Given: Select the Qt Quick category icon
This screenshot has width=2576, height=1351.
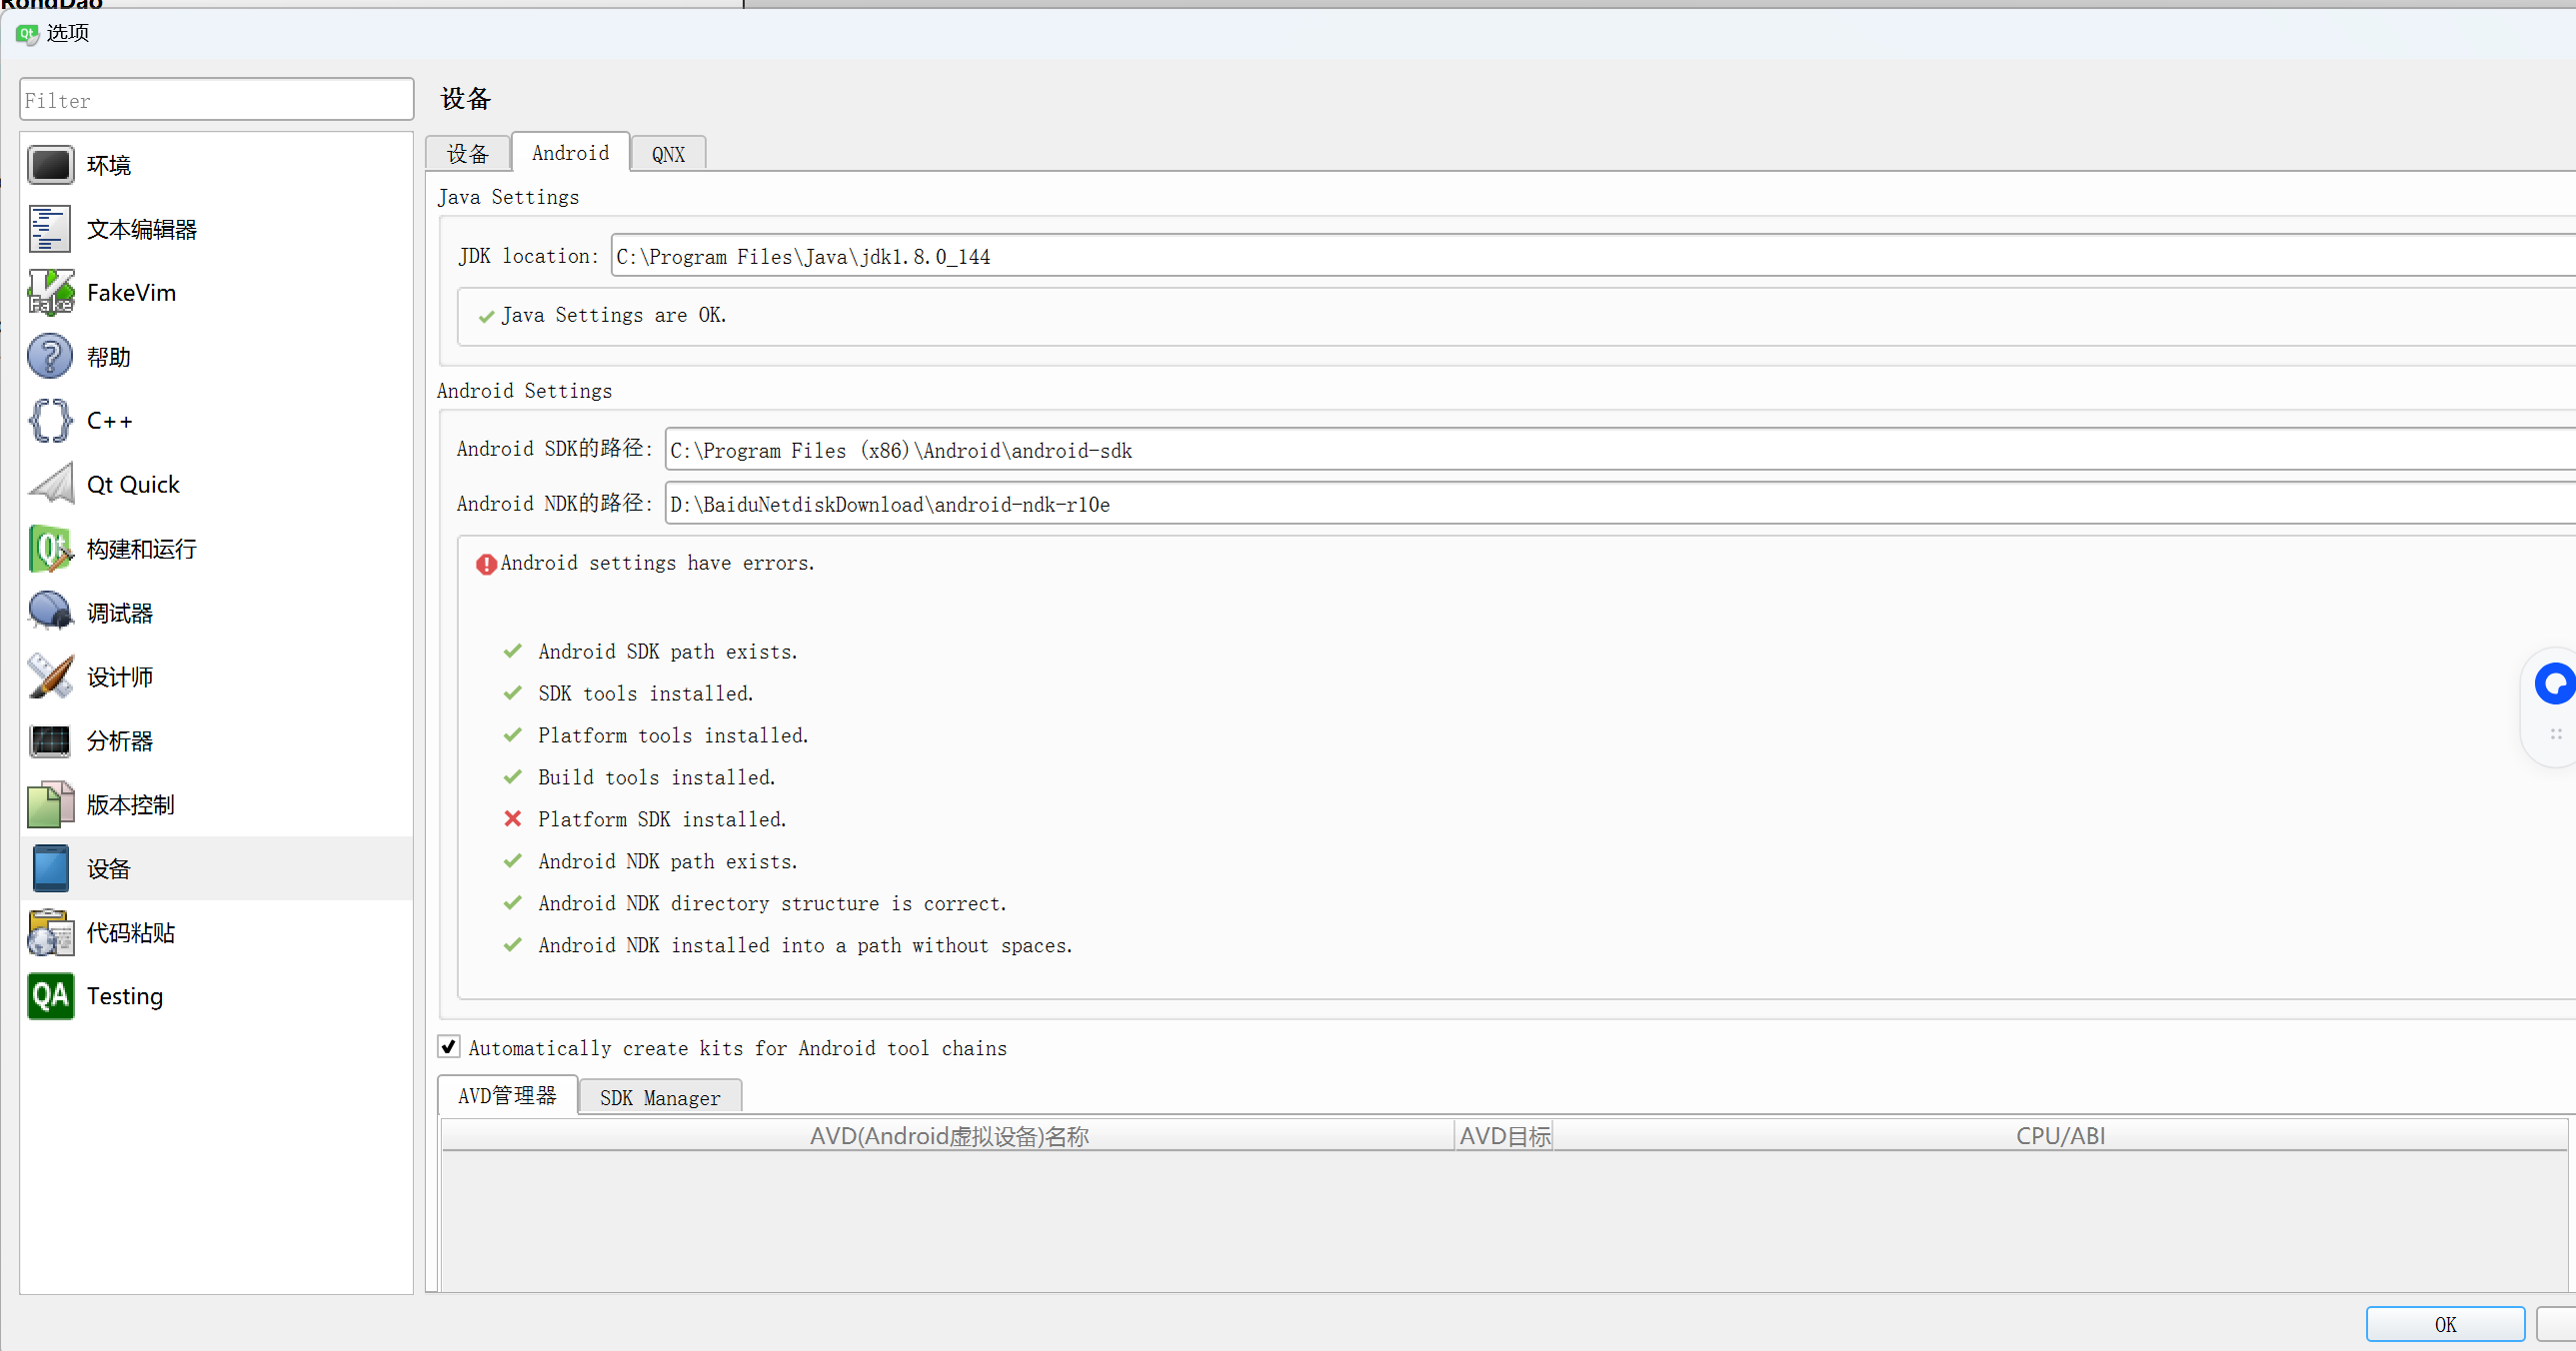Looking at the screenshot, I should [50, 484].
